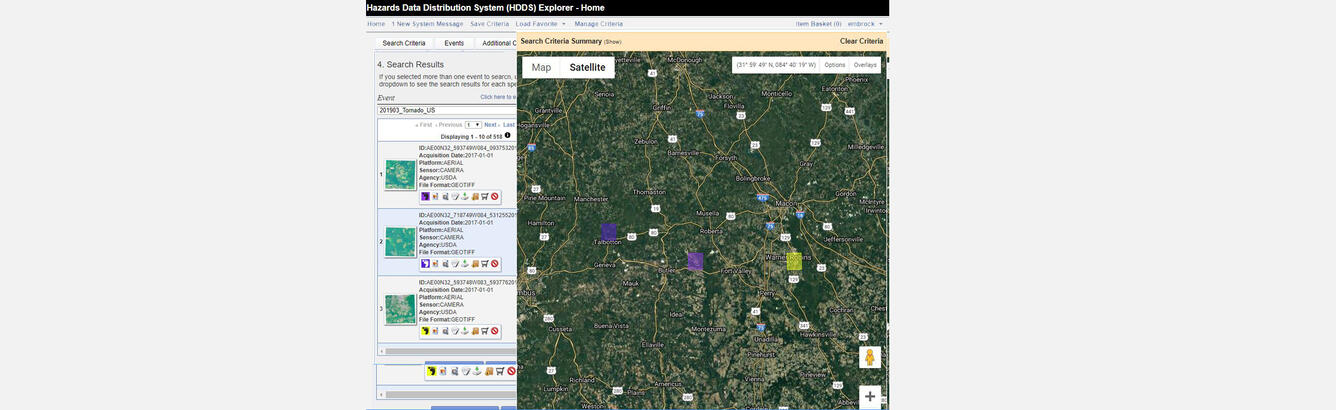Open the map Overlays menu
1336x410 pixels.
tap(865, 65)
